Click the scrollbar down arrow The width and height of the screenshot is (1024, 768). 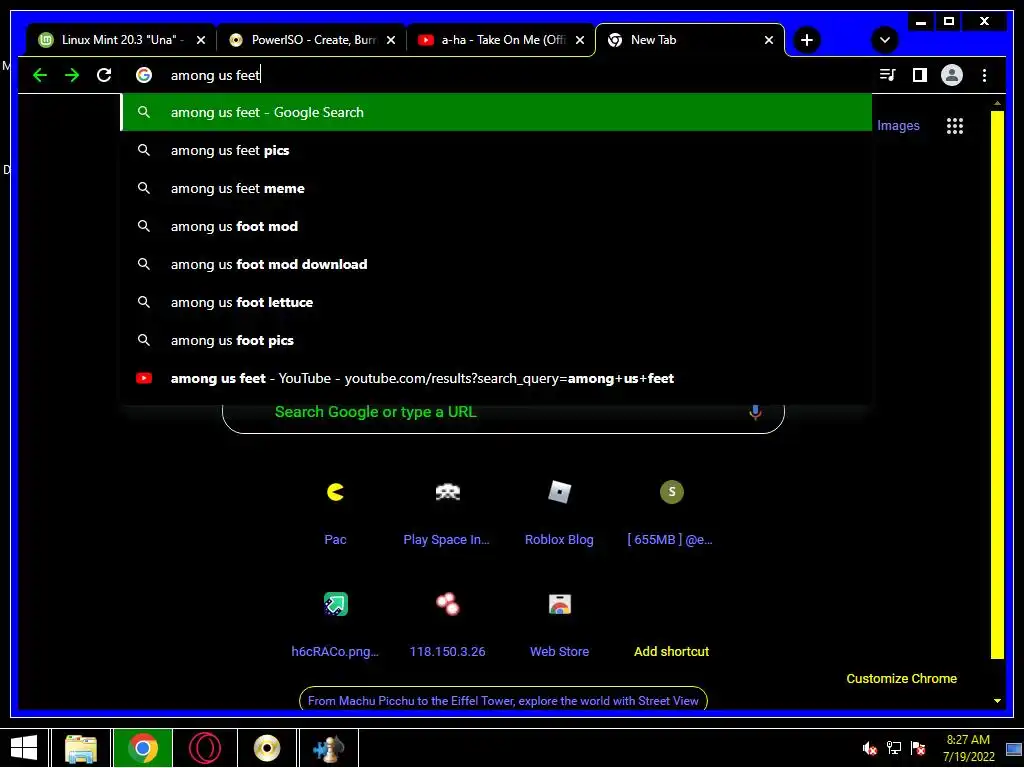coord(997,701)
